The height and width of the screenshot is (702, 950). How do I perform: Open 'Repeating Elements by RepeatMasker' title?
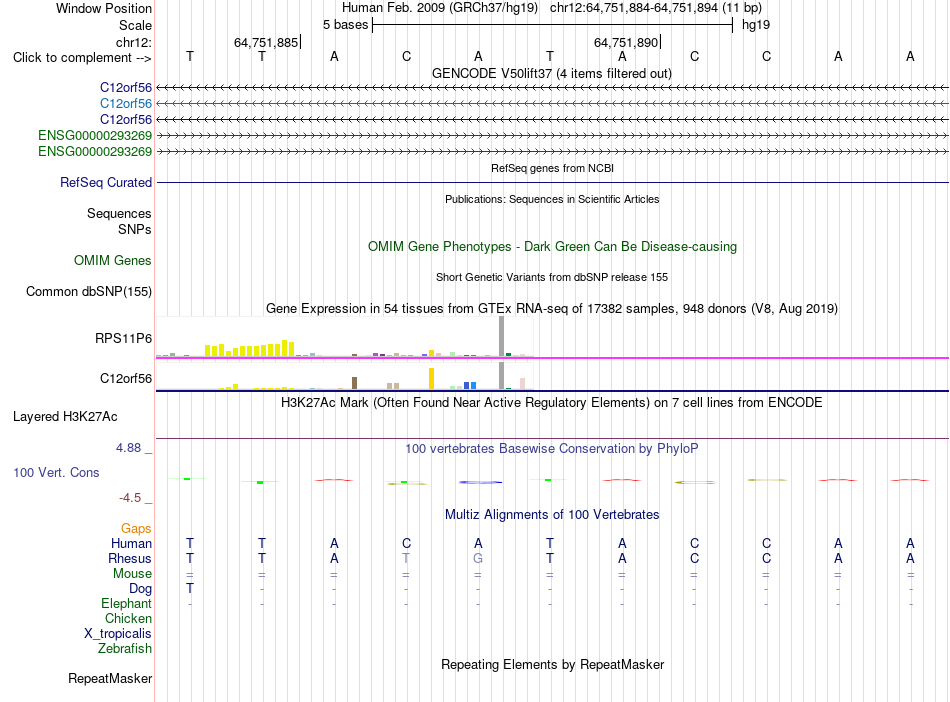552,664
